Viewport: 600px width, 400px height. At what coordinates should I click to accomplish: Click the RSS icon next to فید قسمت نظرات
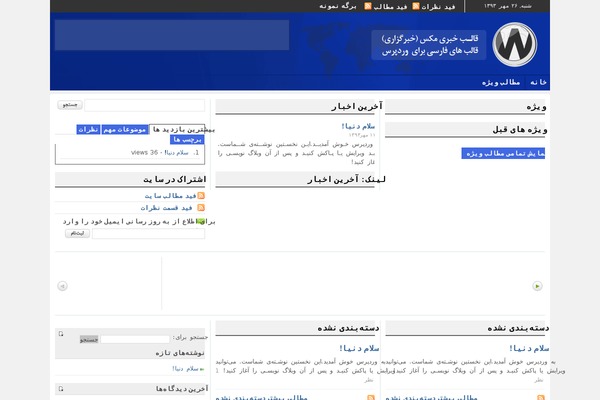(x=201, y=207)
